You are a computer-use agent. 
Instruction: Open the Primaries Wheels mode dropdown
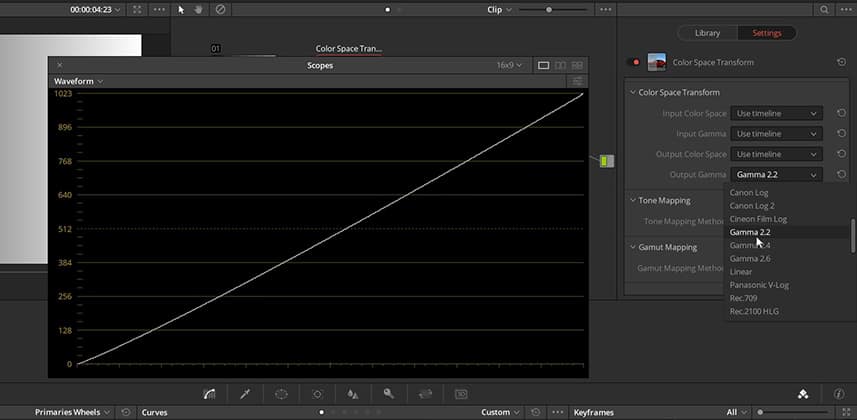point(72,412)
